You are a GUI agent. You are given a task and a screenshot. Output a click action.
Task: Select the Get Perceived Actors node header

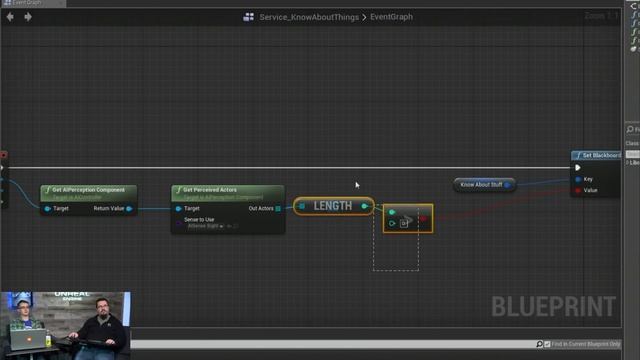pos(228,193)
